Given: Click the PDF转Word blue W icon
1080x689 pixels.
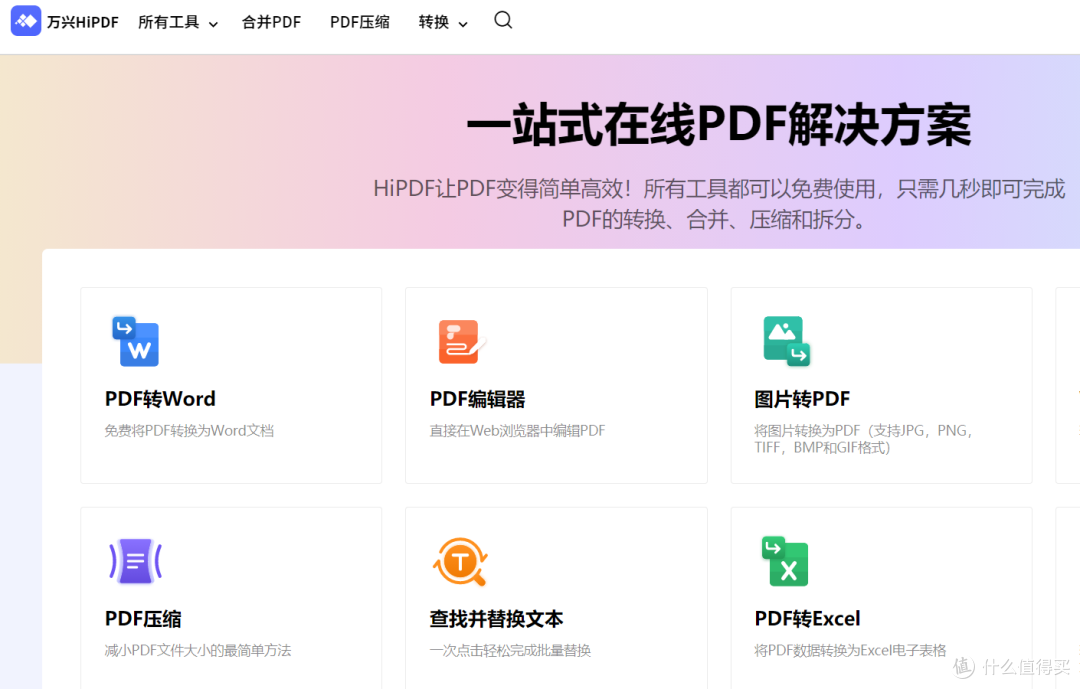Looking at the screenshot, I should point(136,341).
